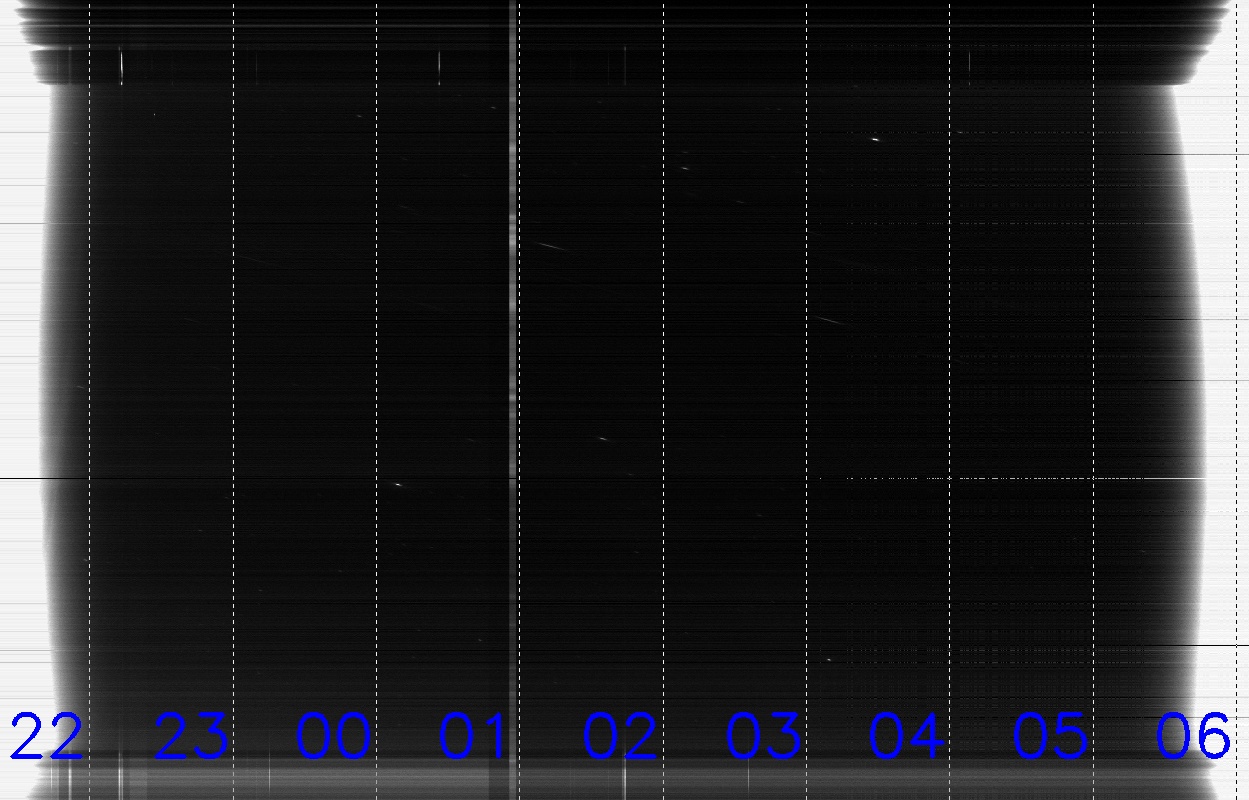Click the dashed gridline between 05 and 06
The image size is (1249, 800).
click(x=1093, y=400)
